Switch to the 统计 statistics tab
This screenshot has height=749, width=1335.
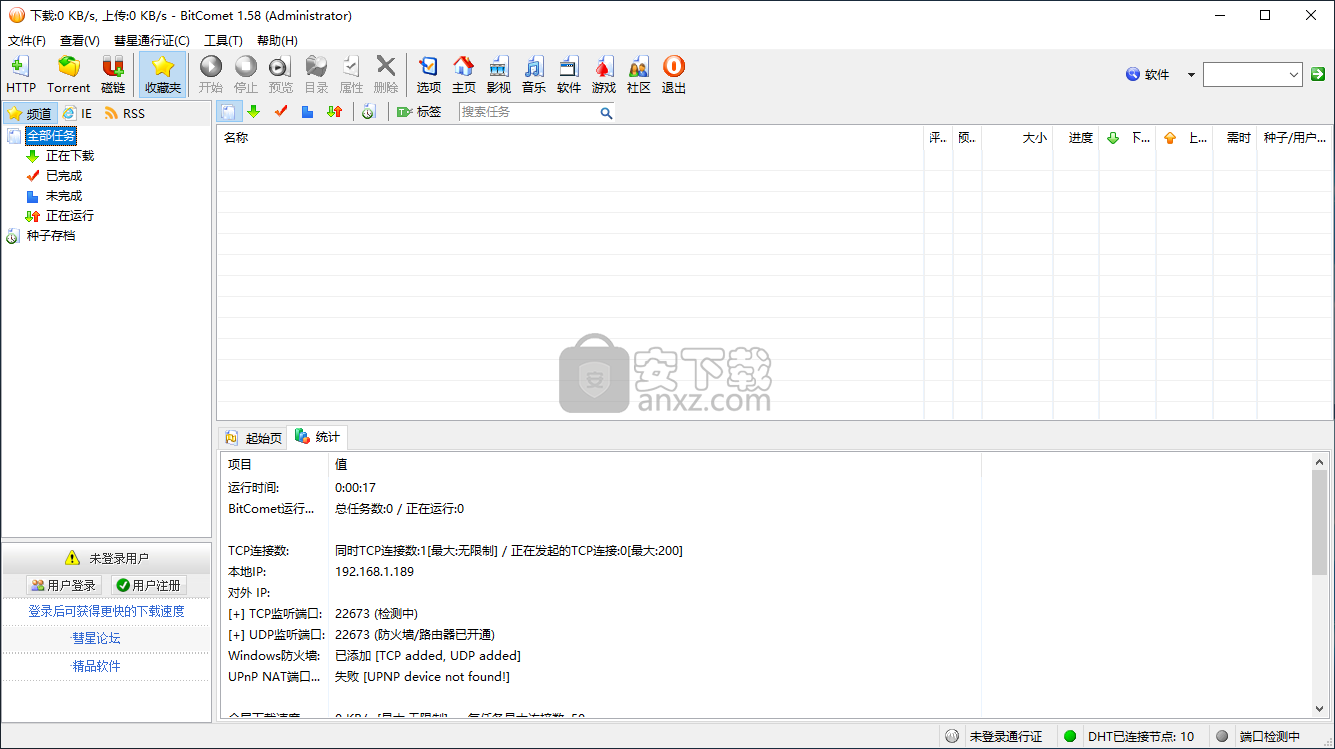click(318, 437)
